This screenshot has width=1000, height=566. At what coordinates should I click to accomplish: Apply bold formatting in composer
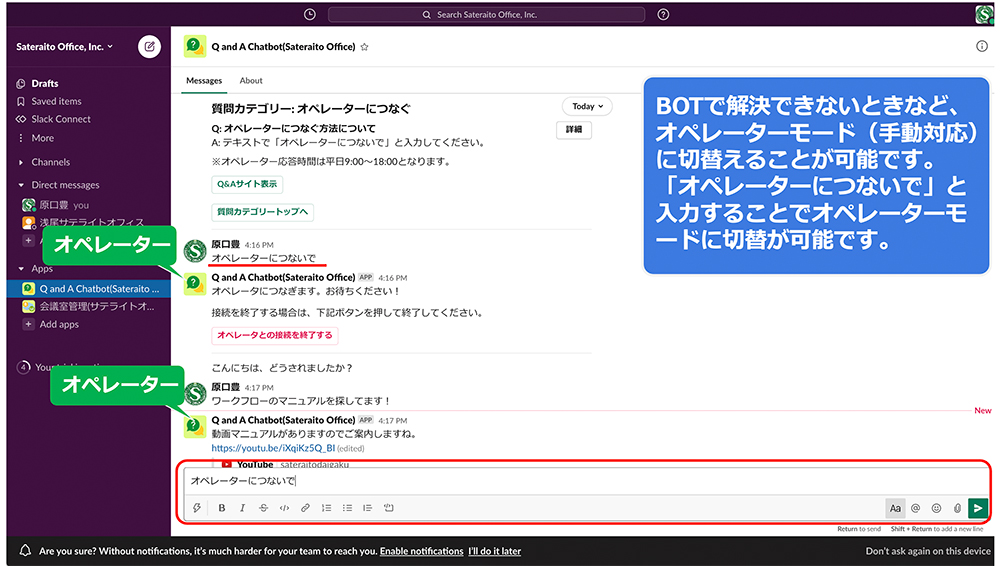click(x=222, y=508)
